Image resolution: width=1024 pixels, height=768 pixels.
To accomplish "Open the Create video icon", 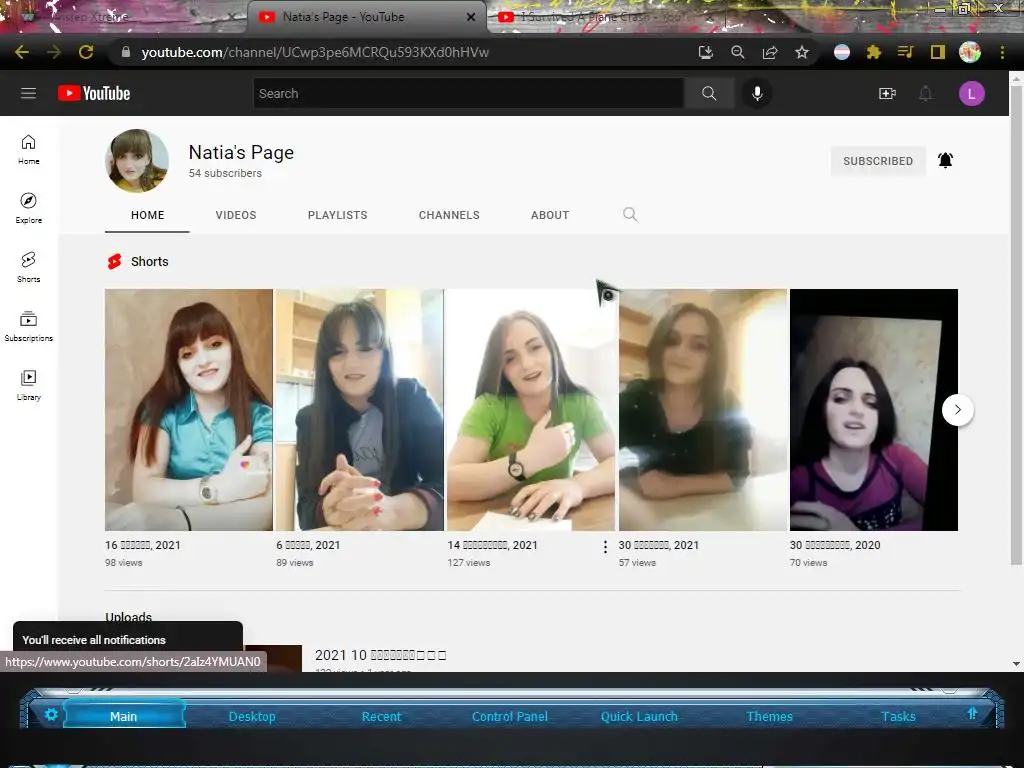I will click(x=887, y=93).
